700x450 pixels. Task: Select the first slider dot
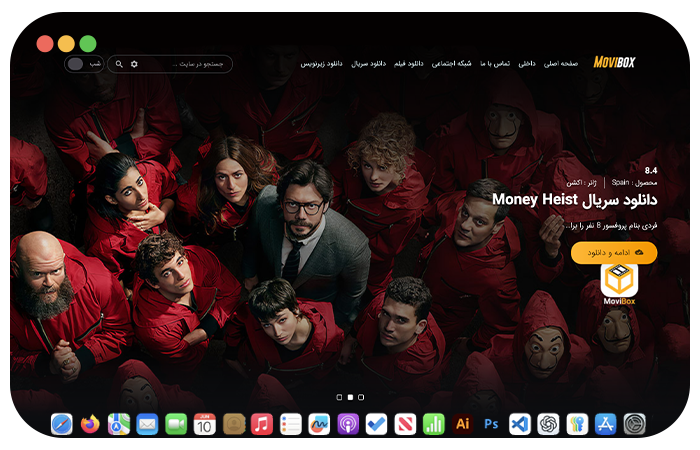click(339, 397)
